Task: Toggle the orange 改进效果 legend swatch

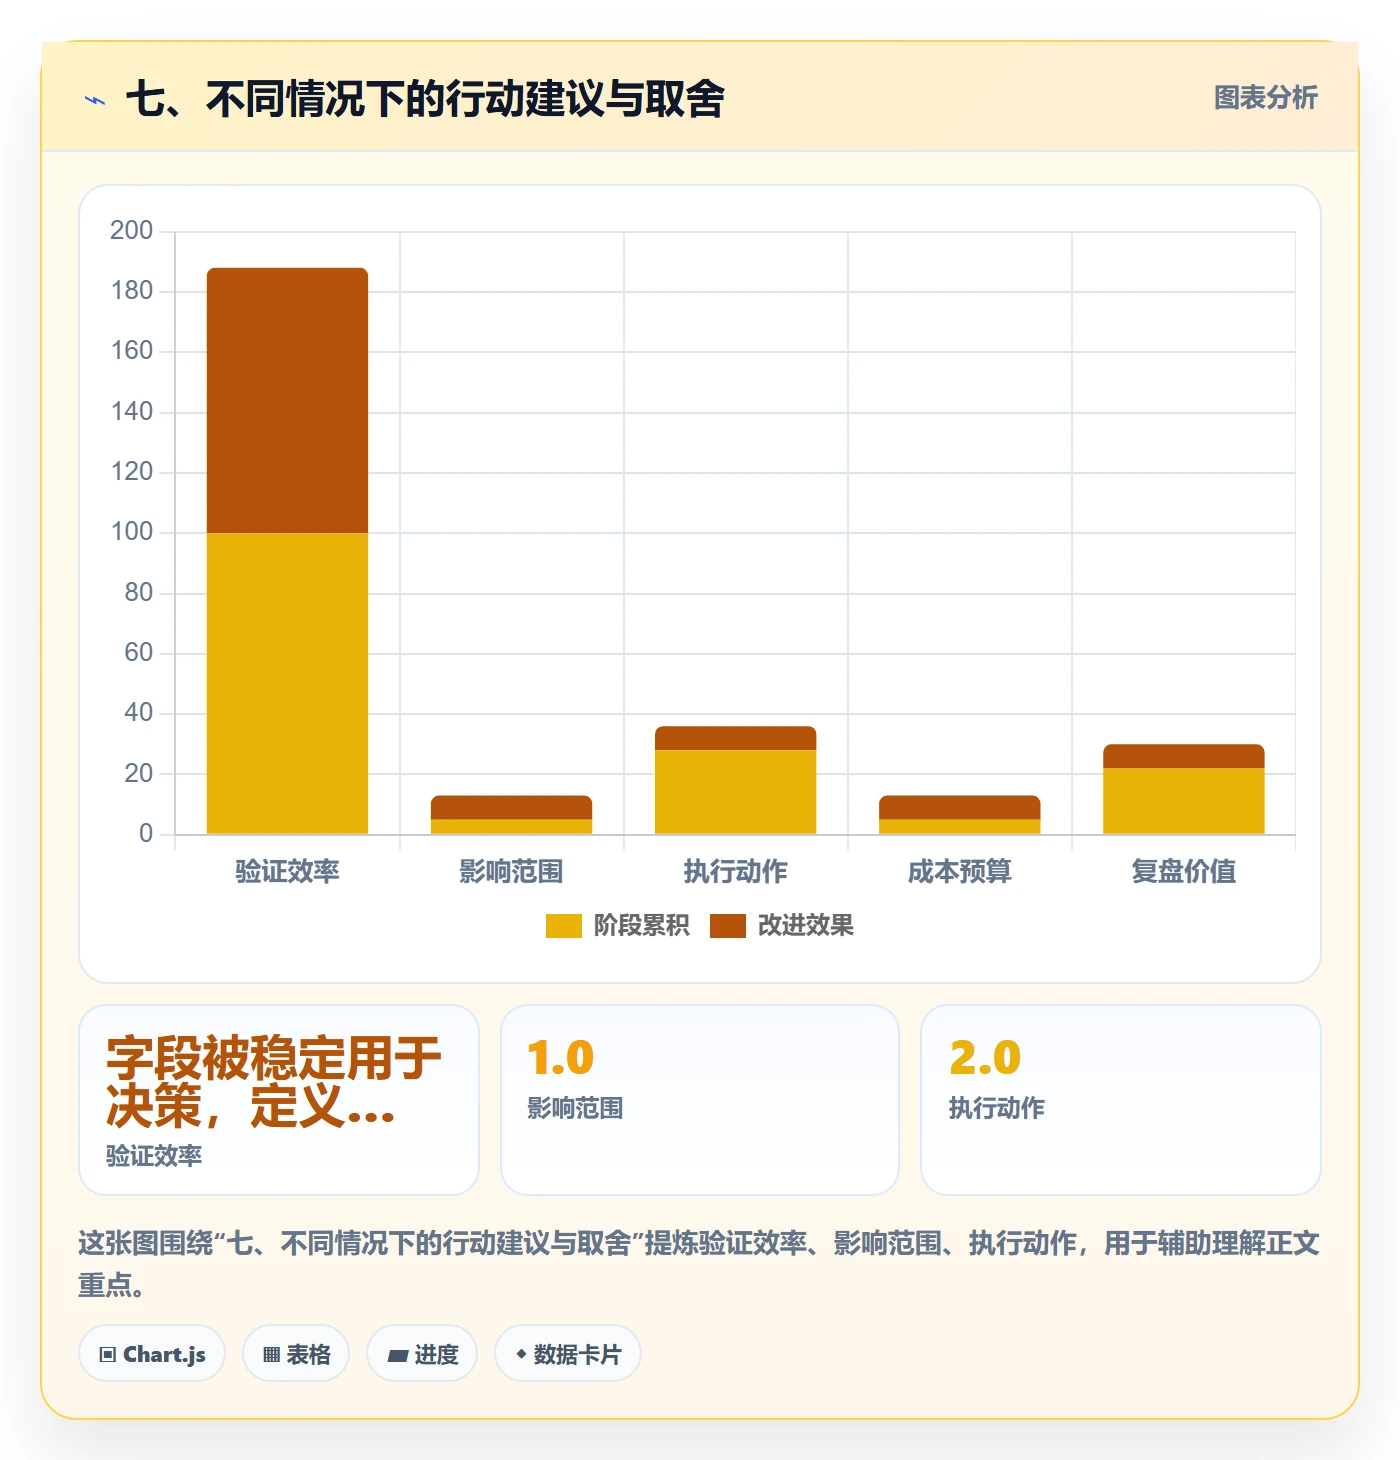Action: tap(727, 926)
